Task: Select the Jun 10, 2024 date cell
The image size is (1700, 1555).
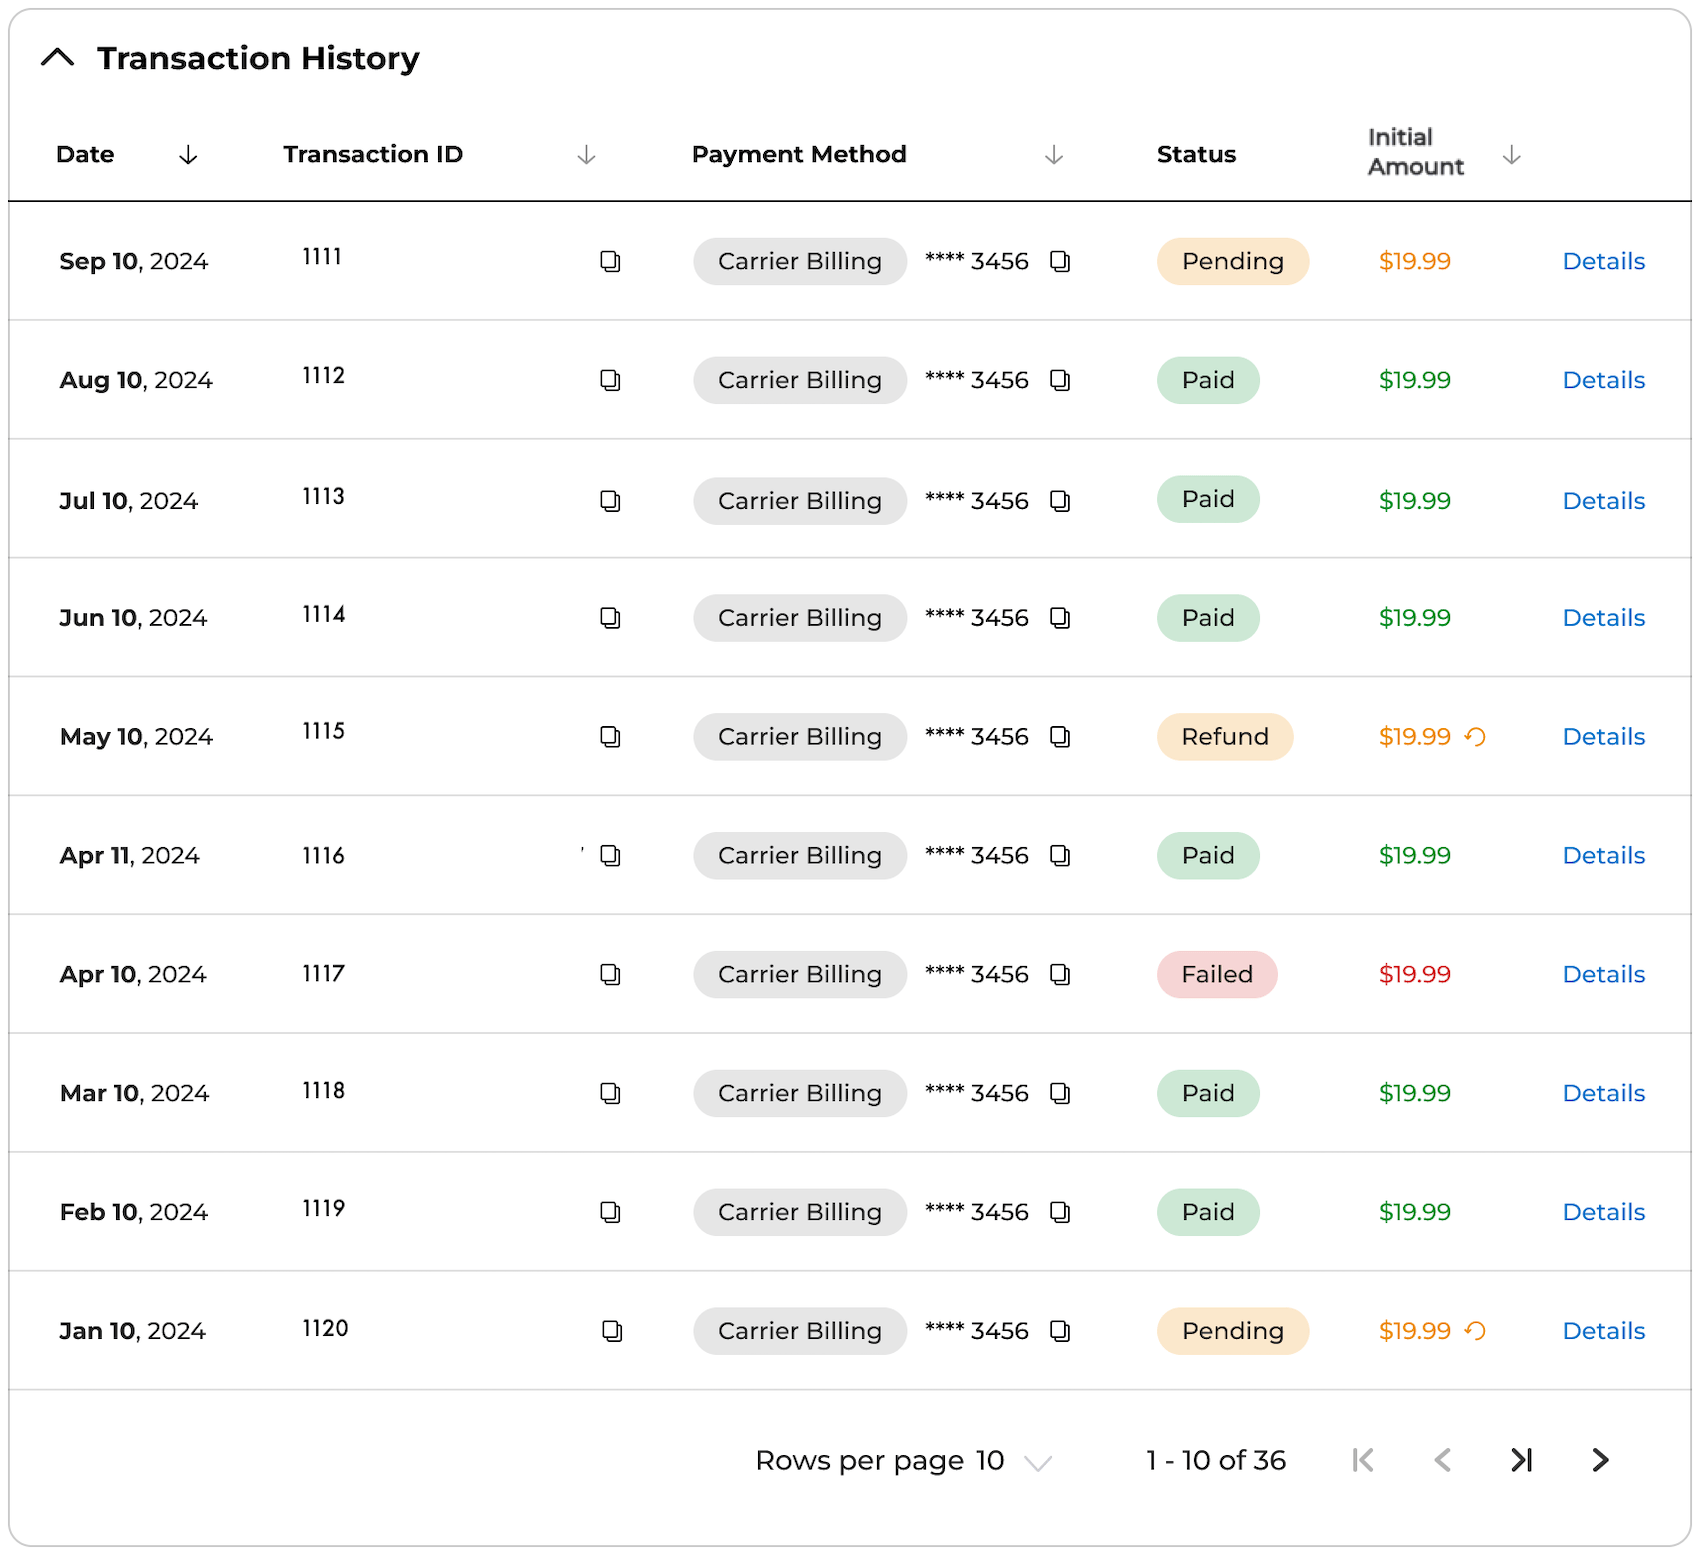Action: pos(133,618)
